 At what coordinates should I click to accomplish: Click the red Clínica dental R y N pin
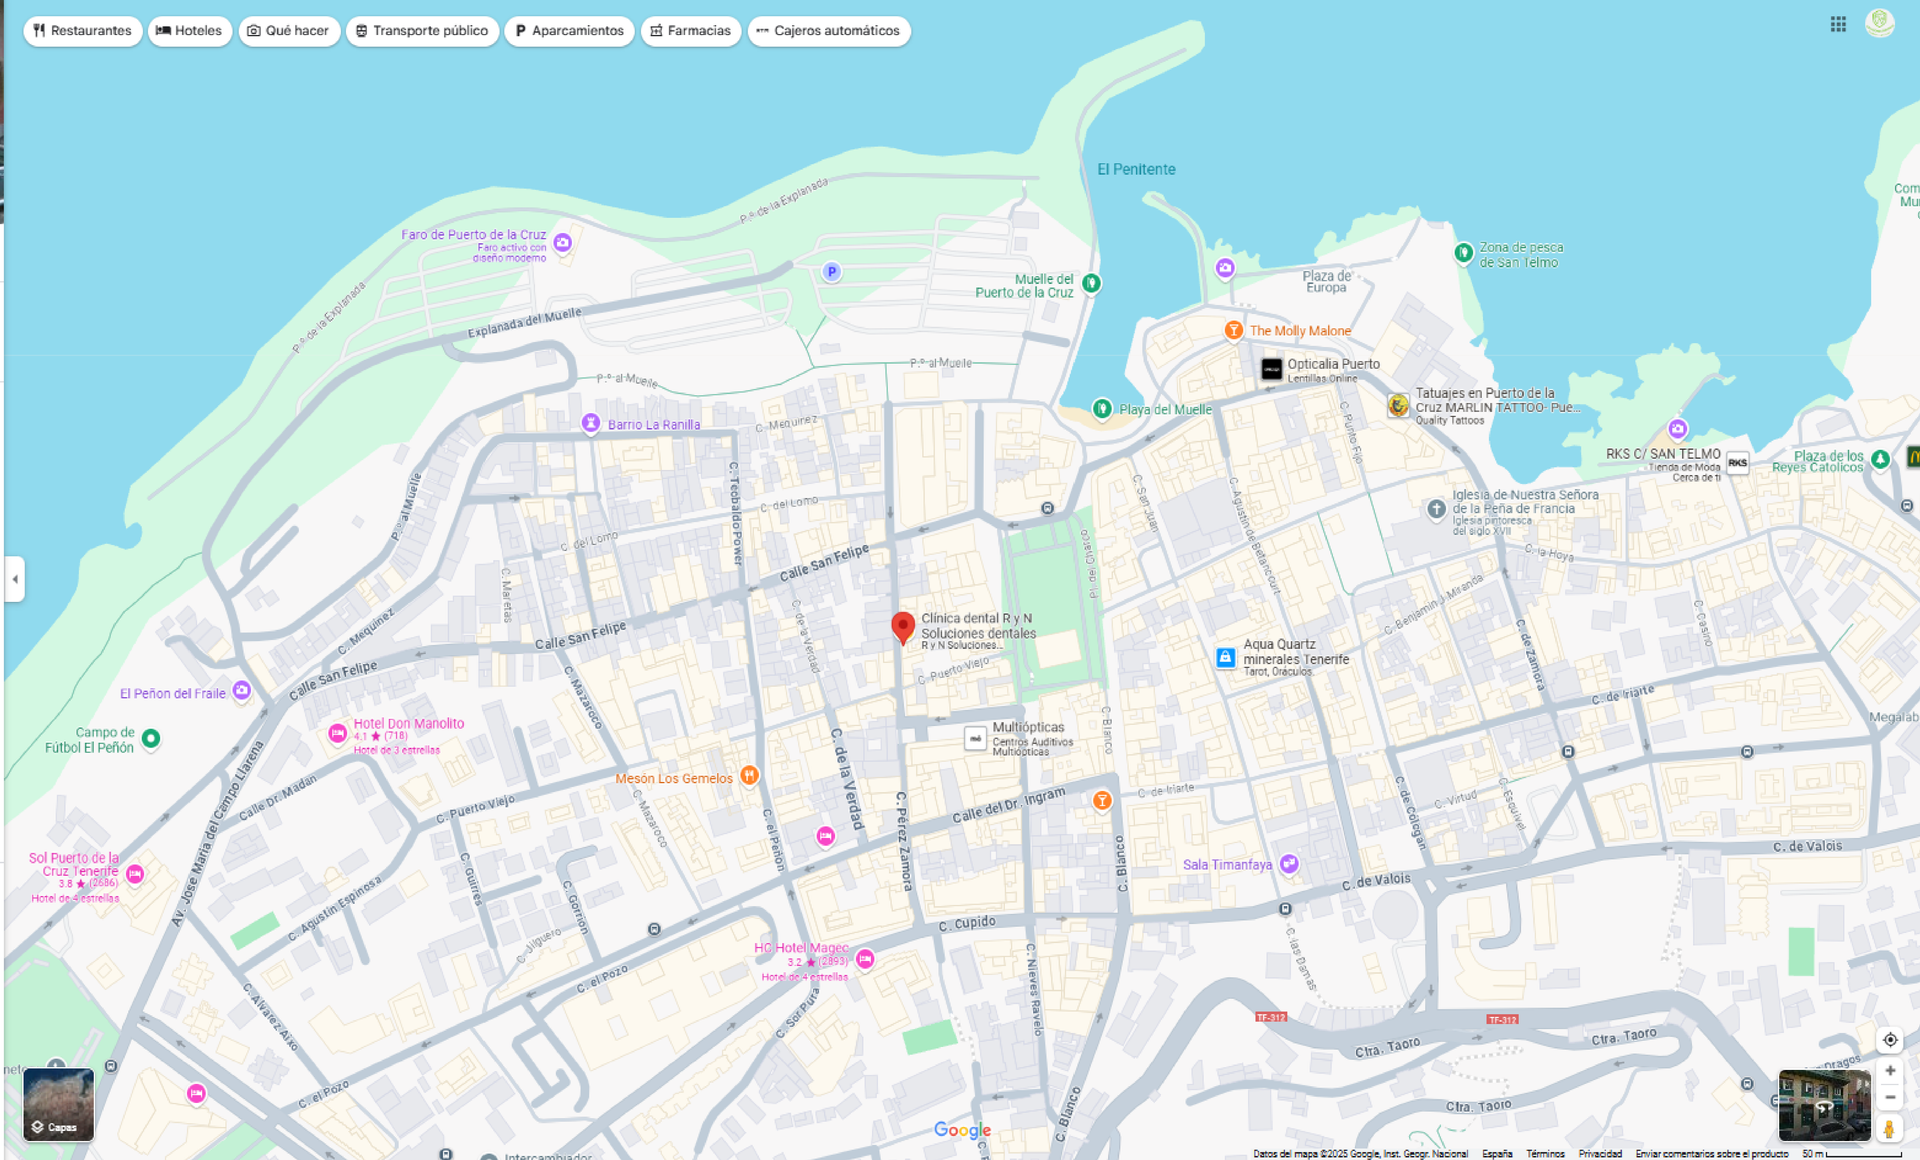point(903,627)
